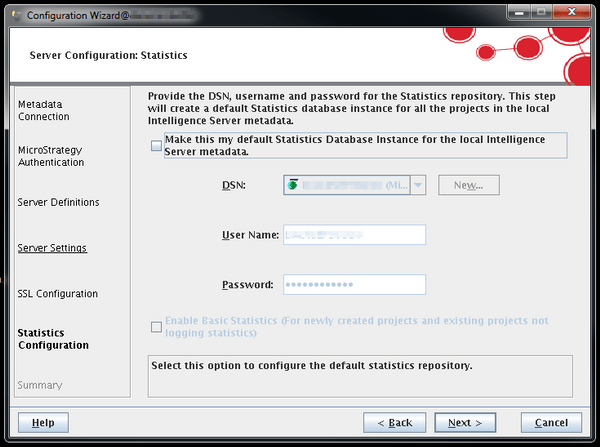
Task: Click the User Name: label
Action: 251,235
